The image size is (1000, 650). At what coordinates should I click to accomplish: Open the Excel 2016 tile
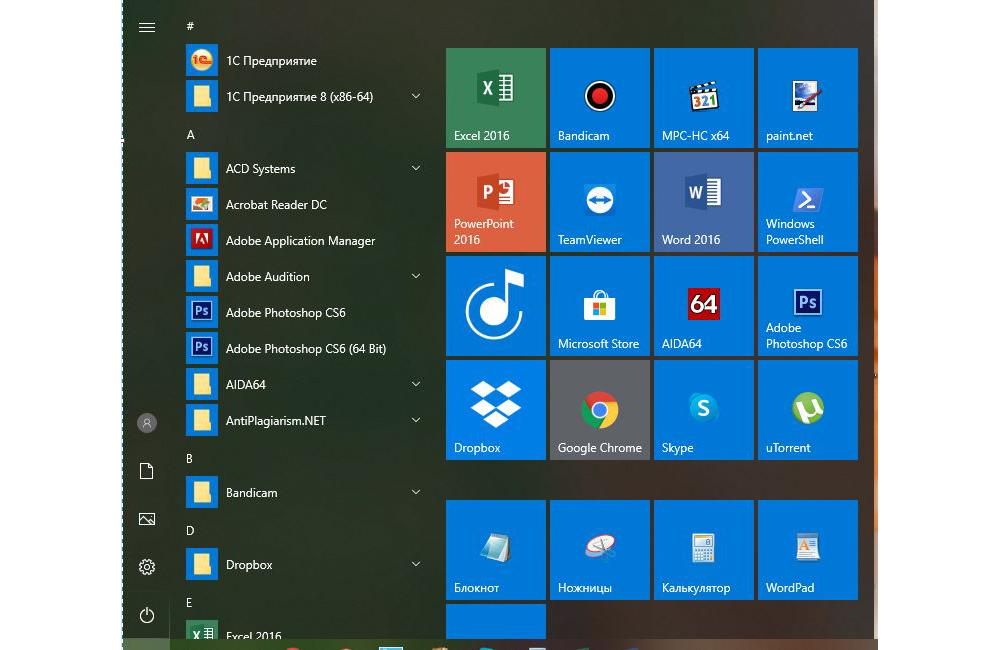coord(496,98)
